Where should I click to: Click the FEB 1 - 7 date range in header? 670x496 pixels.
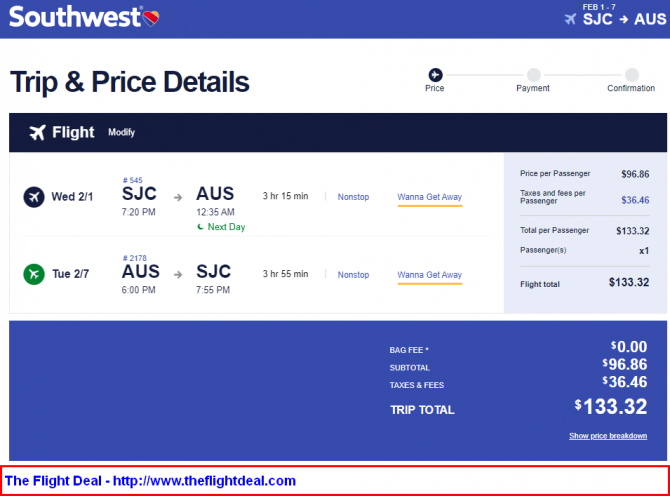tap(599, 7)
